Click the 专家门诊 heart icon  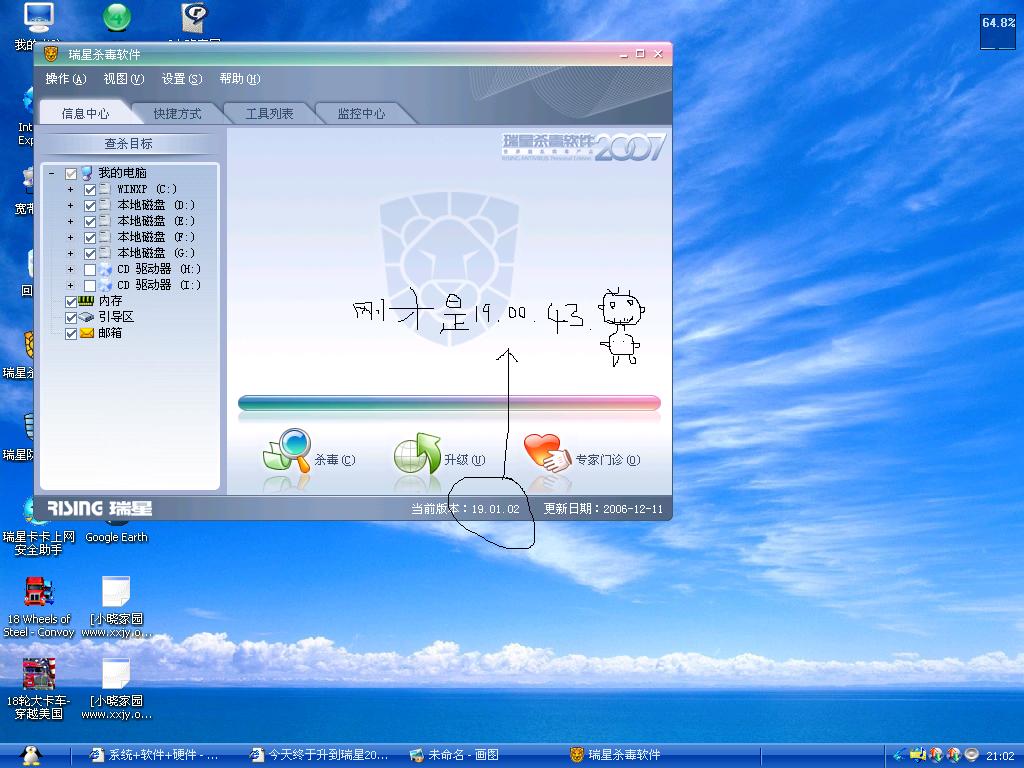click(x=547, y=453)
